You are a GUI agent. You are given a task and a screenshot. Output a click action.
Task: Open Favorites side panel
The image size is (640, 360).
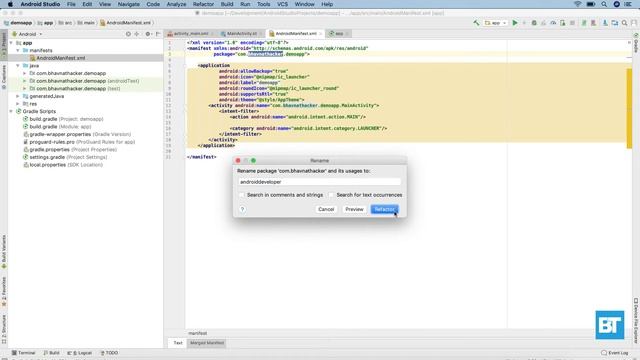(4, 291)
